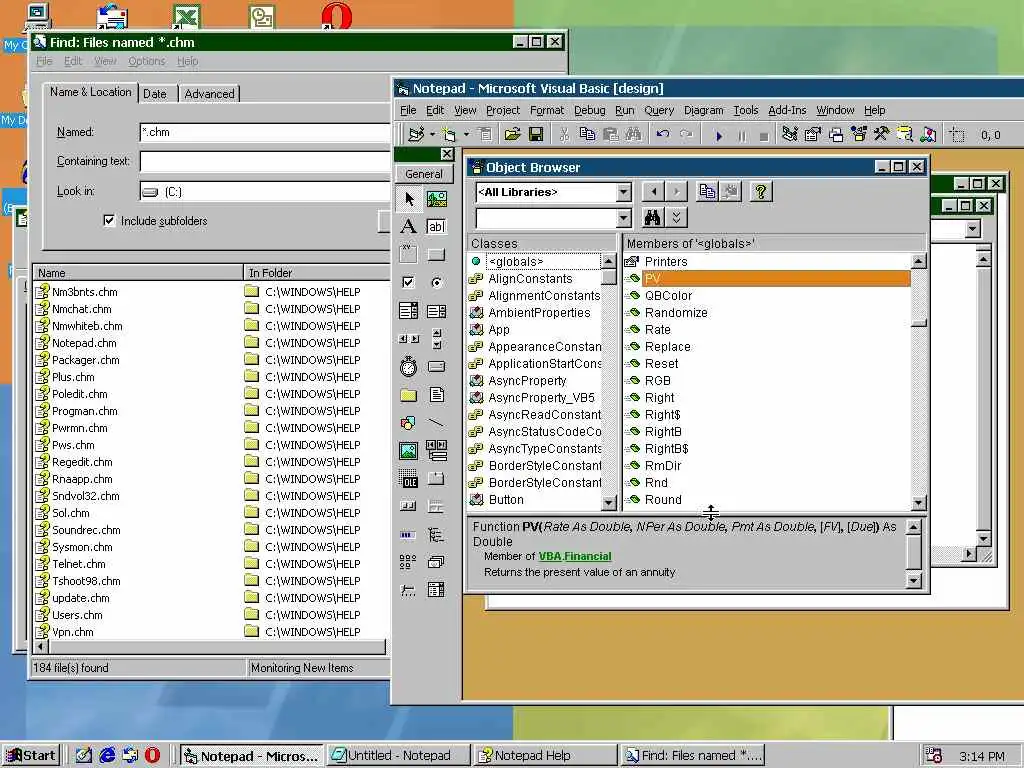
Task: Open the Project menu
Action: pyautogui.click(x=503, y=110)
